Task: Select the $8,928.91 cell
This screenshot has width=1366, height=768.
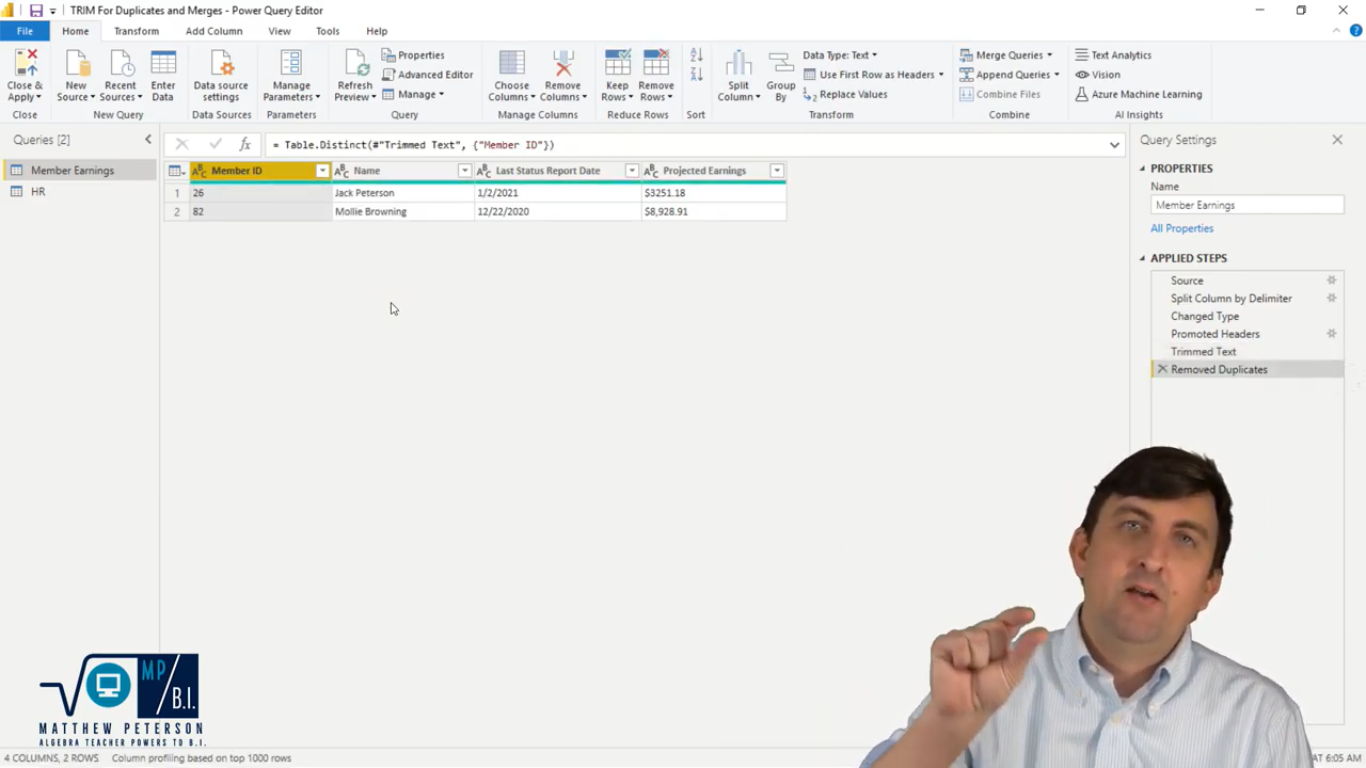Action: tap(713, 212)
